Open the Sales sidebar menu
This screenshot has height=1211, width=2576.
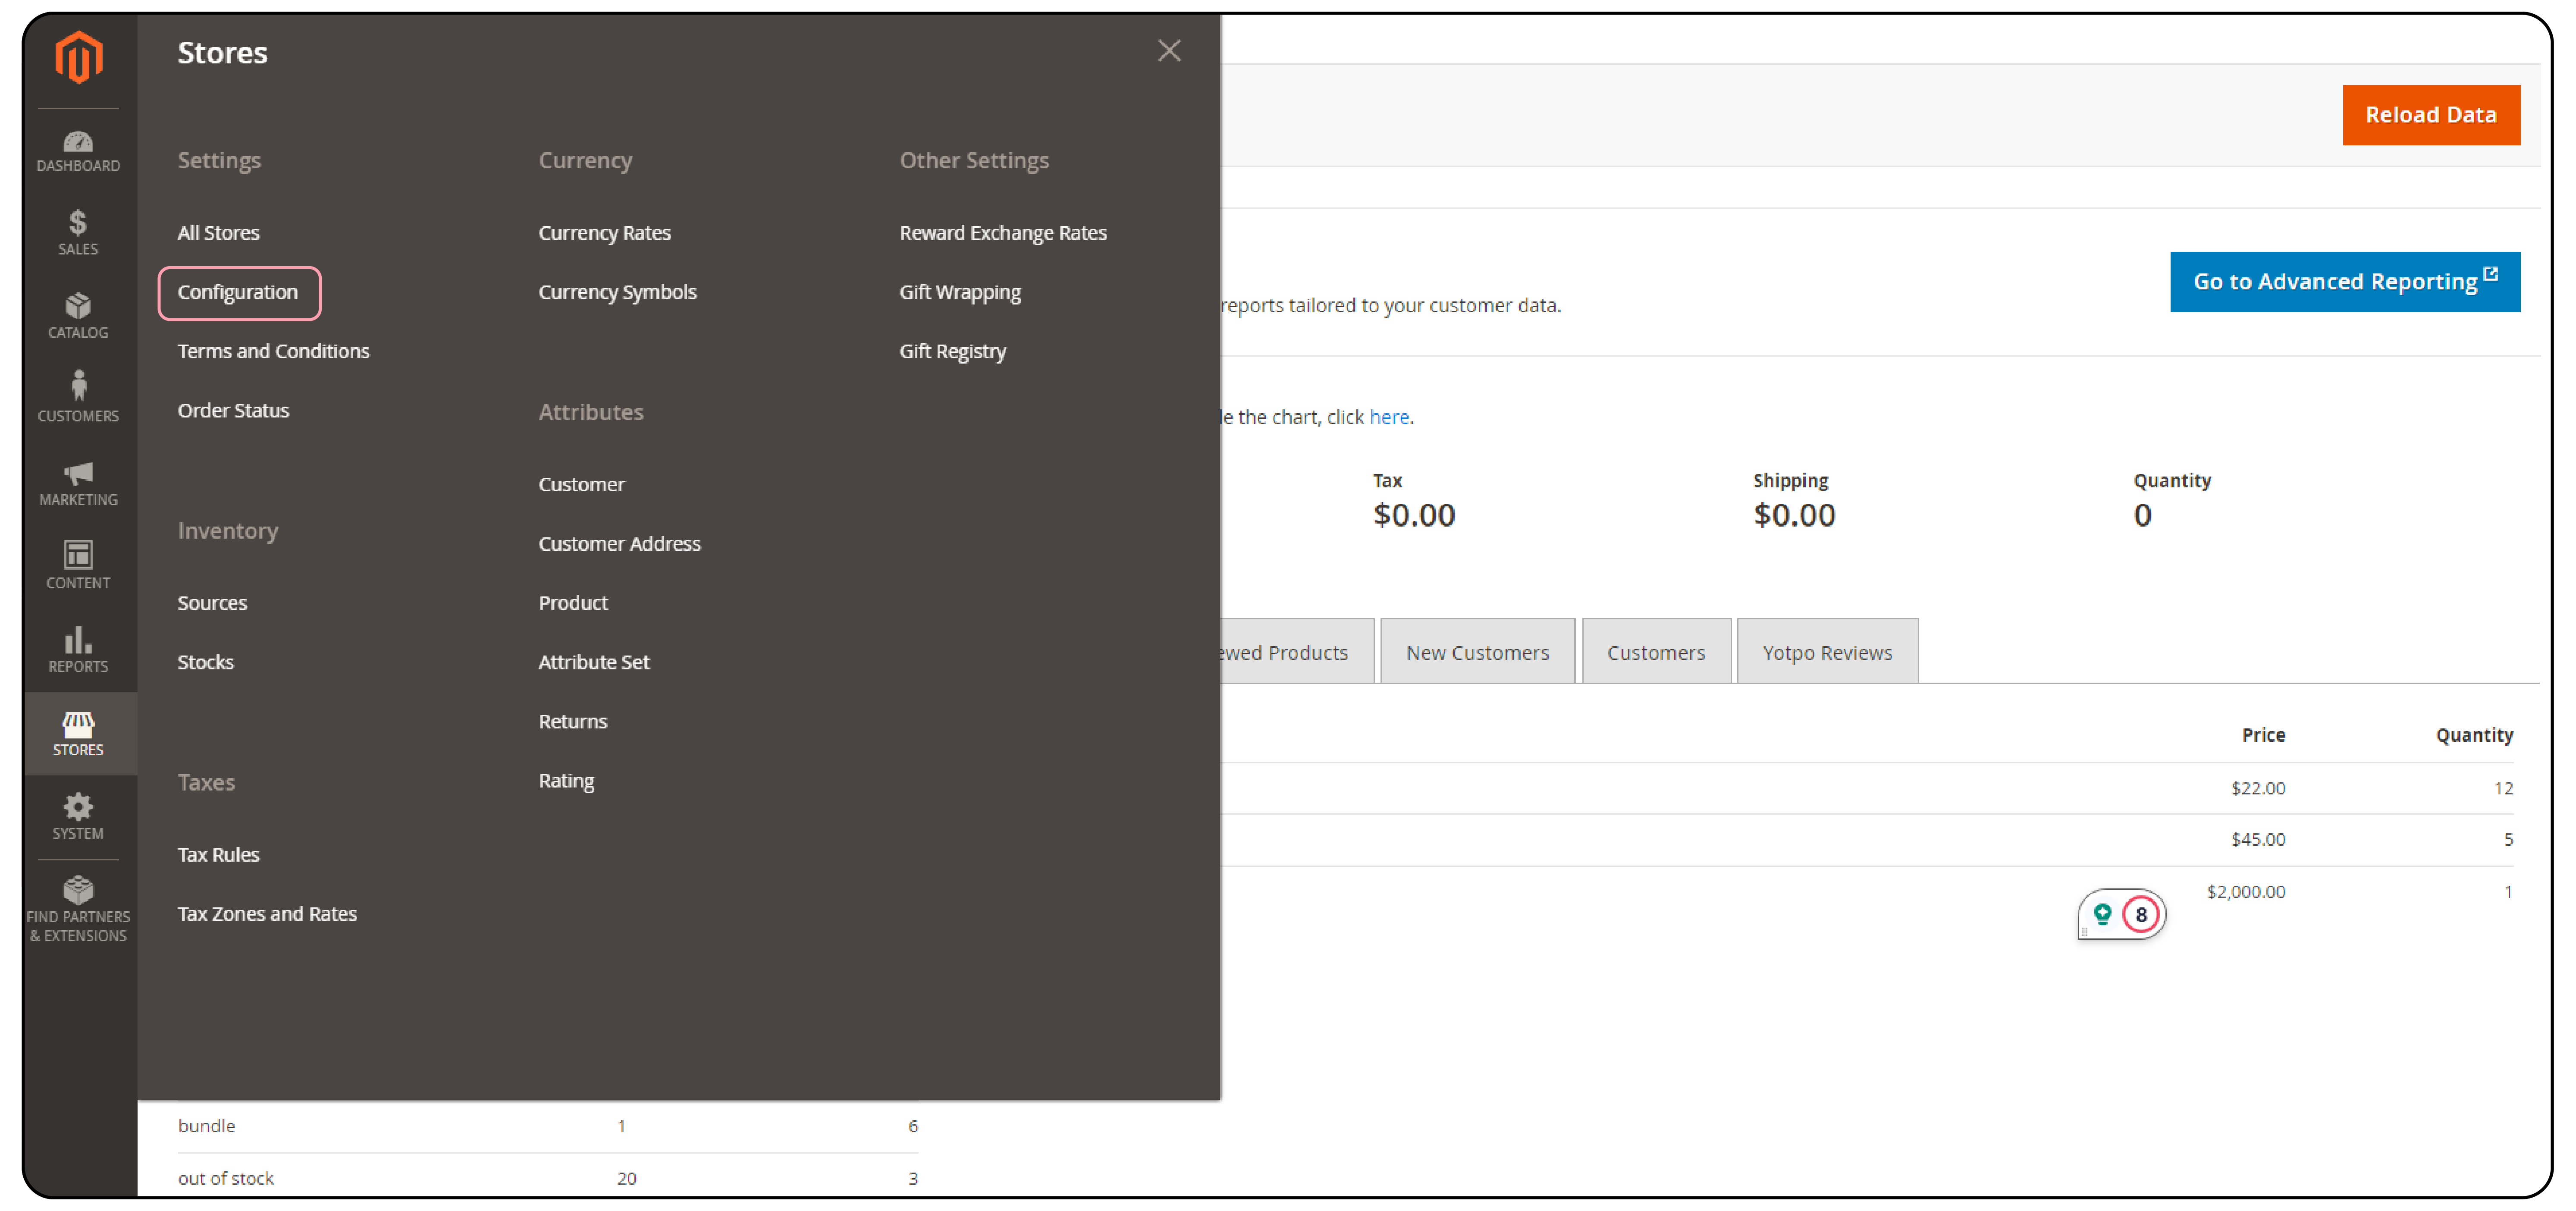click(x=79, y=233)
